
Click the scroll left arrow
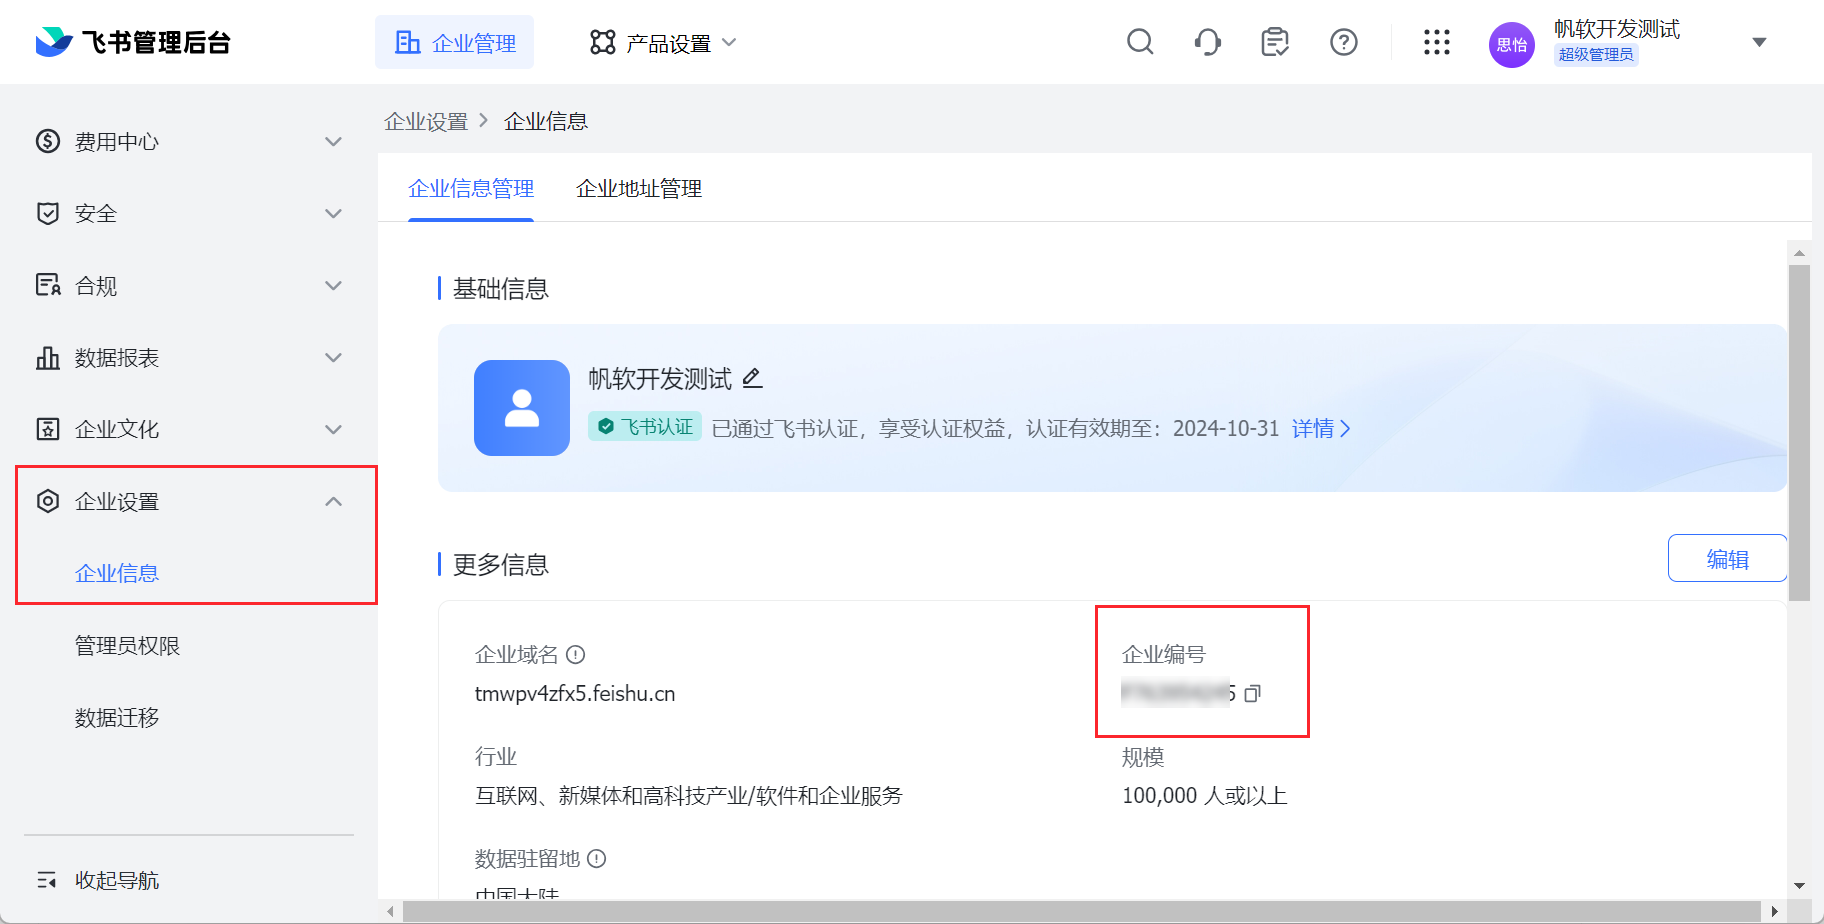click(391, 911)
